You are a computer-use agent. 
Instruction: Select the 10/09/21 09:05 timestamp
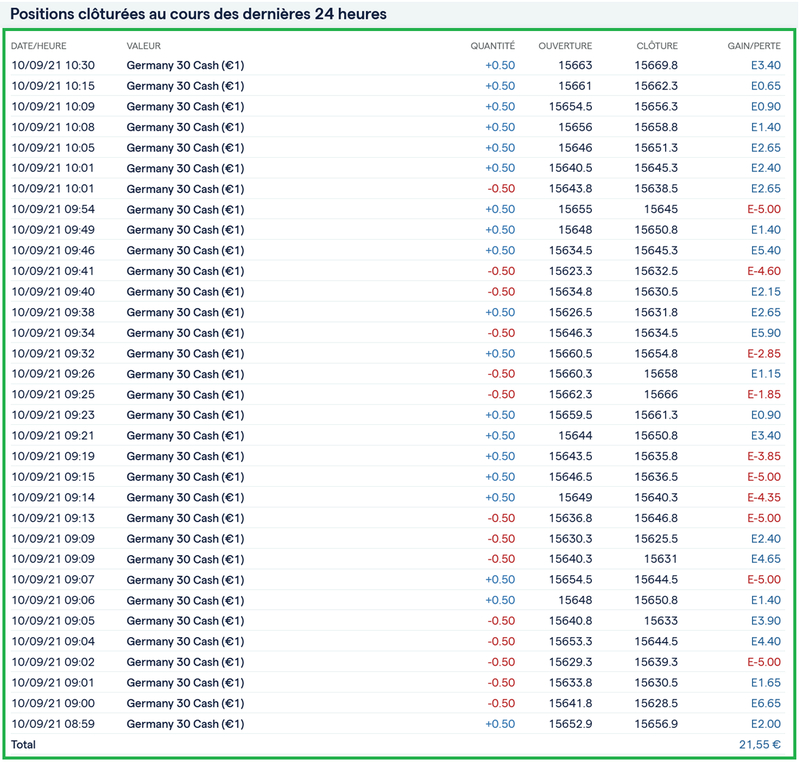(x=53, y=621)
